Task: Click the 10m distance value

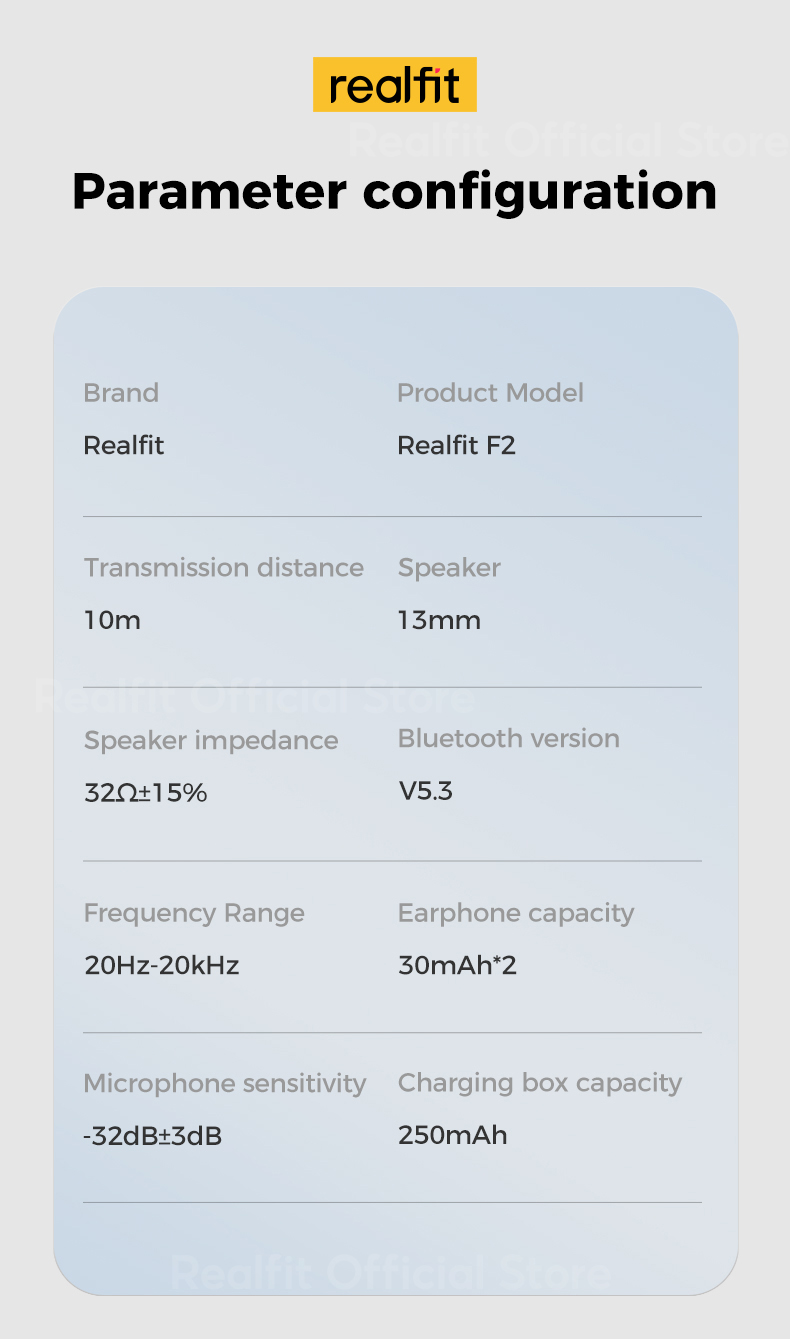Action: click(x=112, y=621)
